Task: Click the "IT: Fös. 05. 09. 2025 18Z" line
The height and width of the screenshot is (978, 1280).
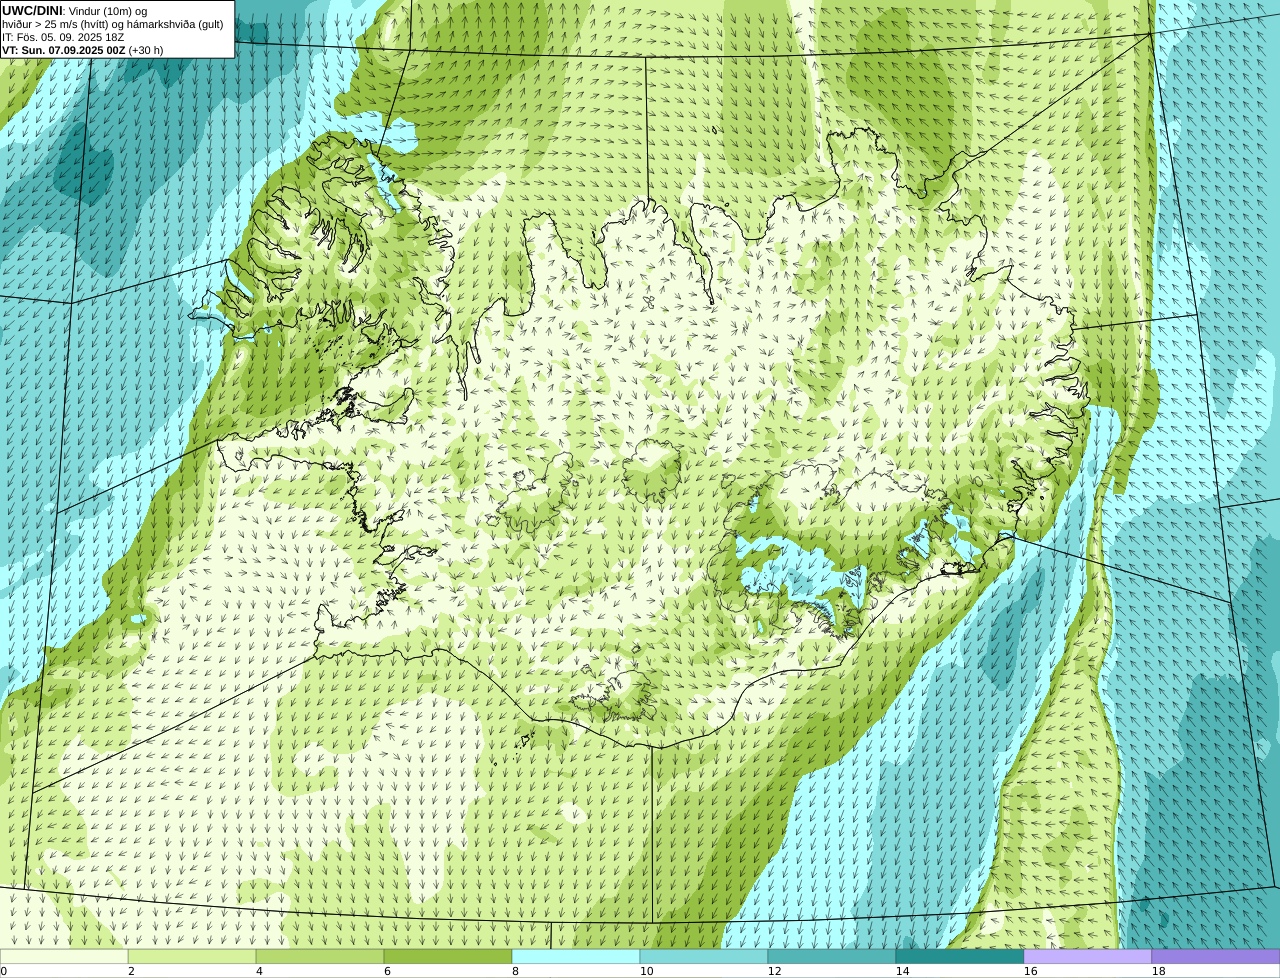Action: 63,37
